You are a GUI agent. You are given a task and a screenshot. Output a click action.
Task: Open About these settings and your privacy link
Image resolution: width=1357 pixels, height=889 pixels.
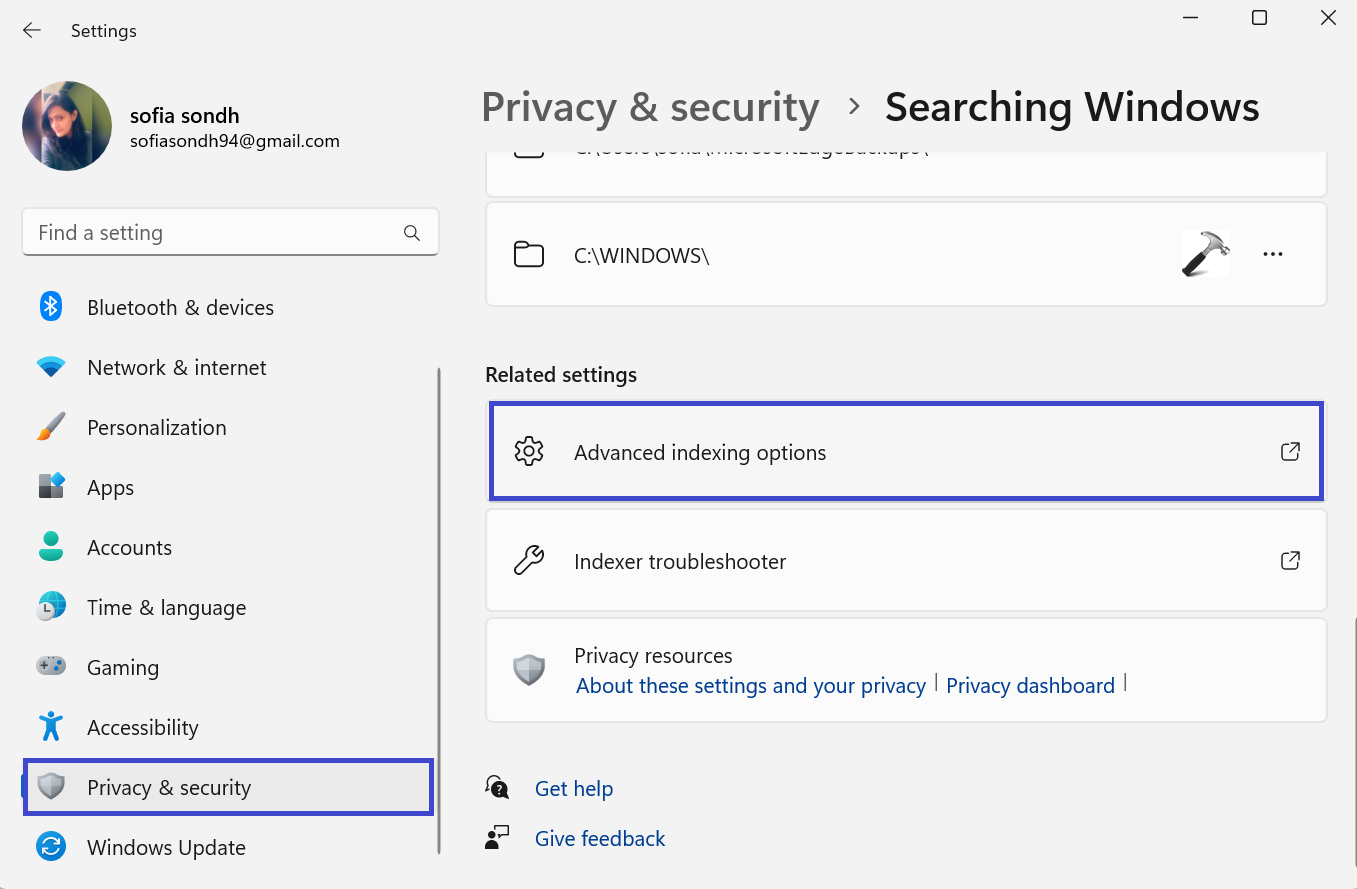pyautogui.click(x=751, y=686)
